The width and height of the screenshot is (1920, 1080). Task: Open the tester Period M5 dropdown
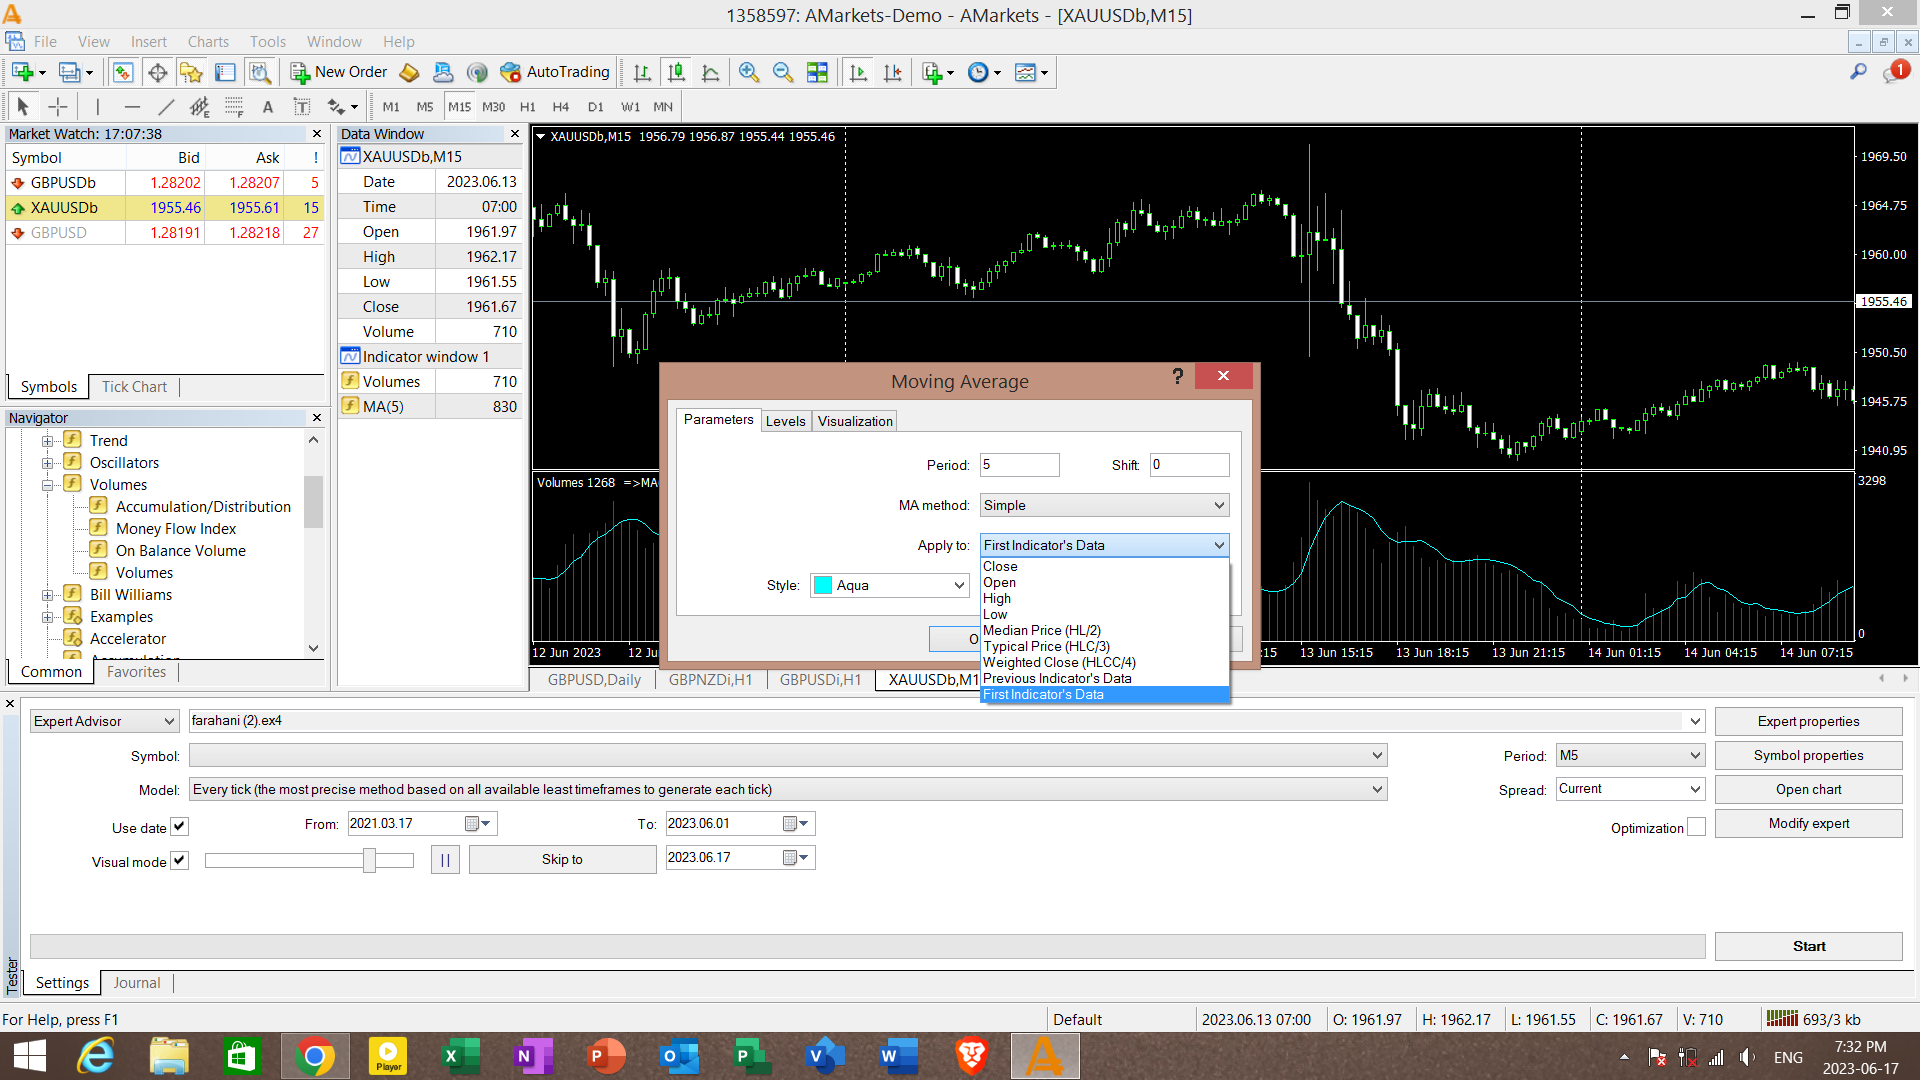point(1630,755)
